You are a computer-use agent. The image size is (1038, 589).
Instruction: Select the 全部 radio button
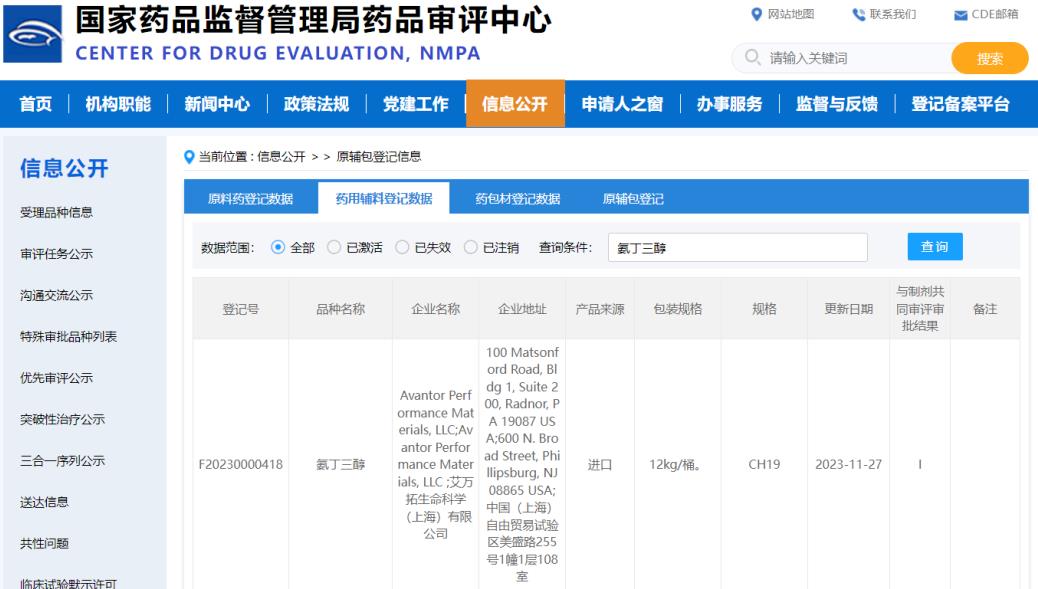click(x=278, y=247)
